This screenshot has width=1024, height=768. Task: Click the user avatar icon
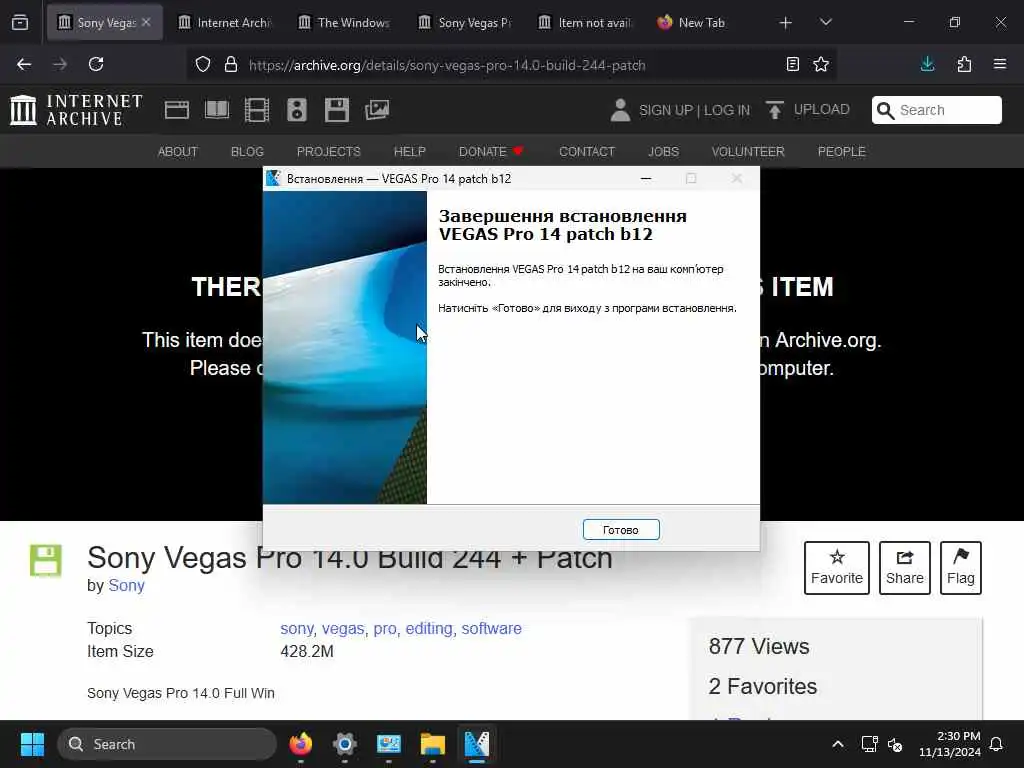coord(620,110)
